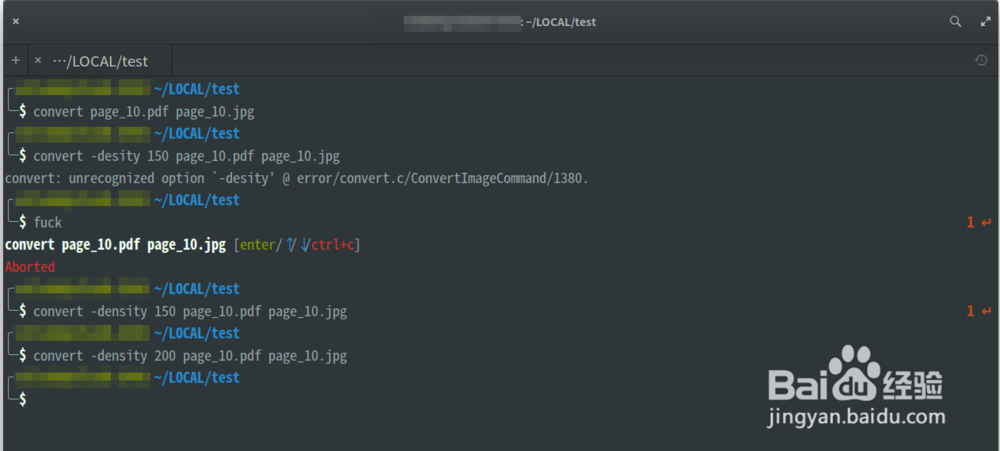
Task: Add a new terminal tab
Action: point(15,61)
